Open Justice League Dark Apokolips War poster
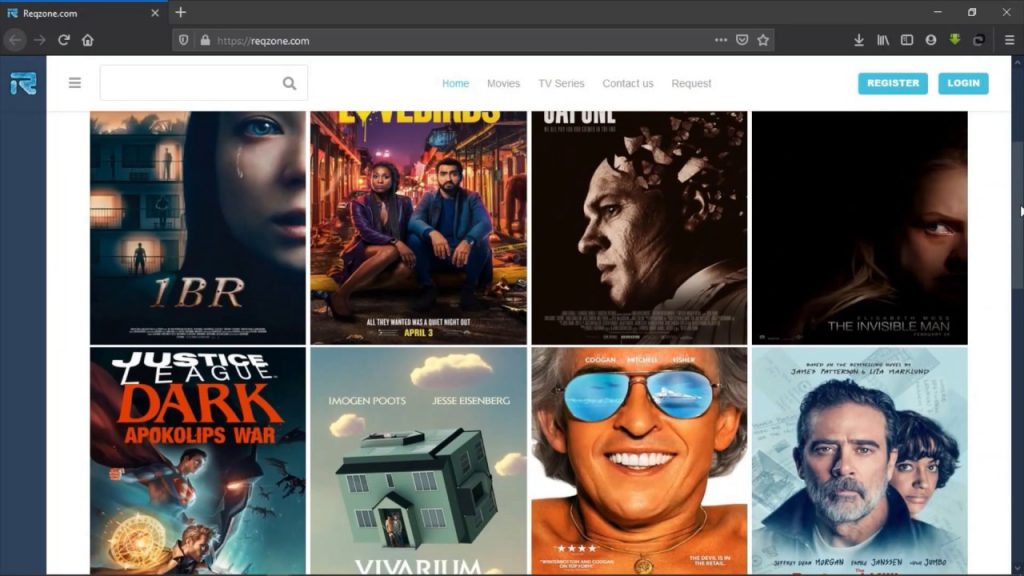This screenshot has width=1024, height=576. pos(198,460)
